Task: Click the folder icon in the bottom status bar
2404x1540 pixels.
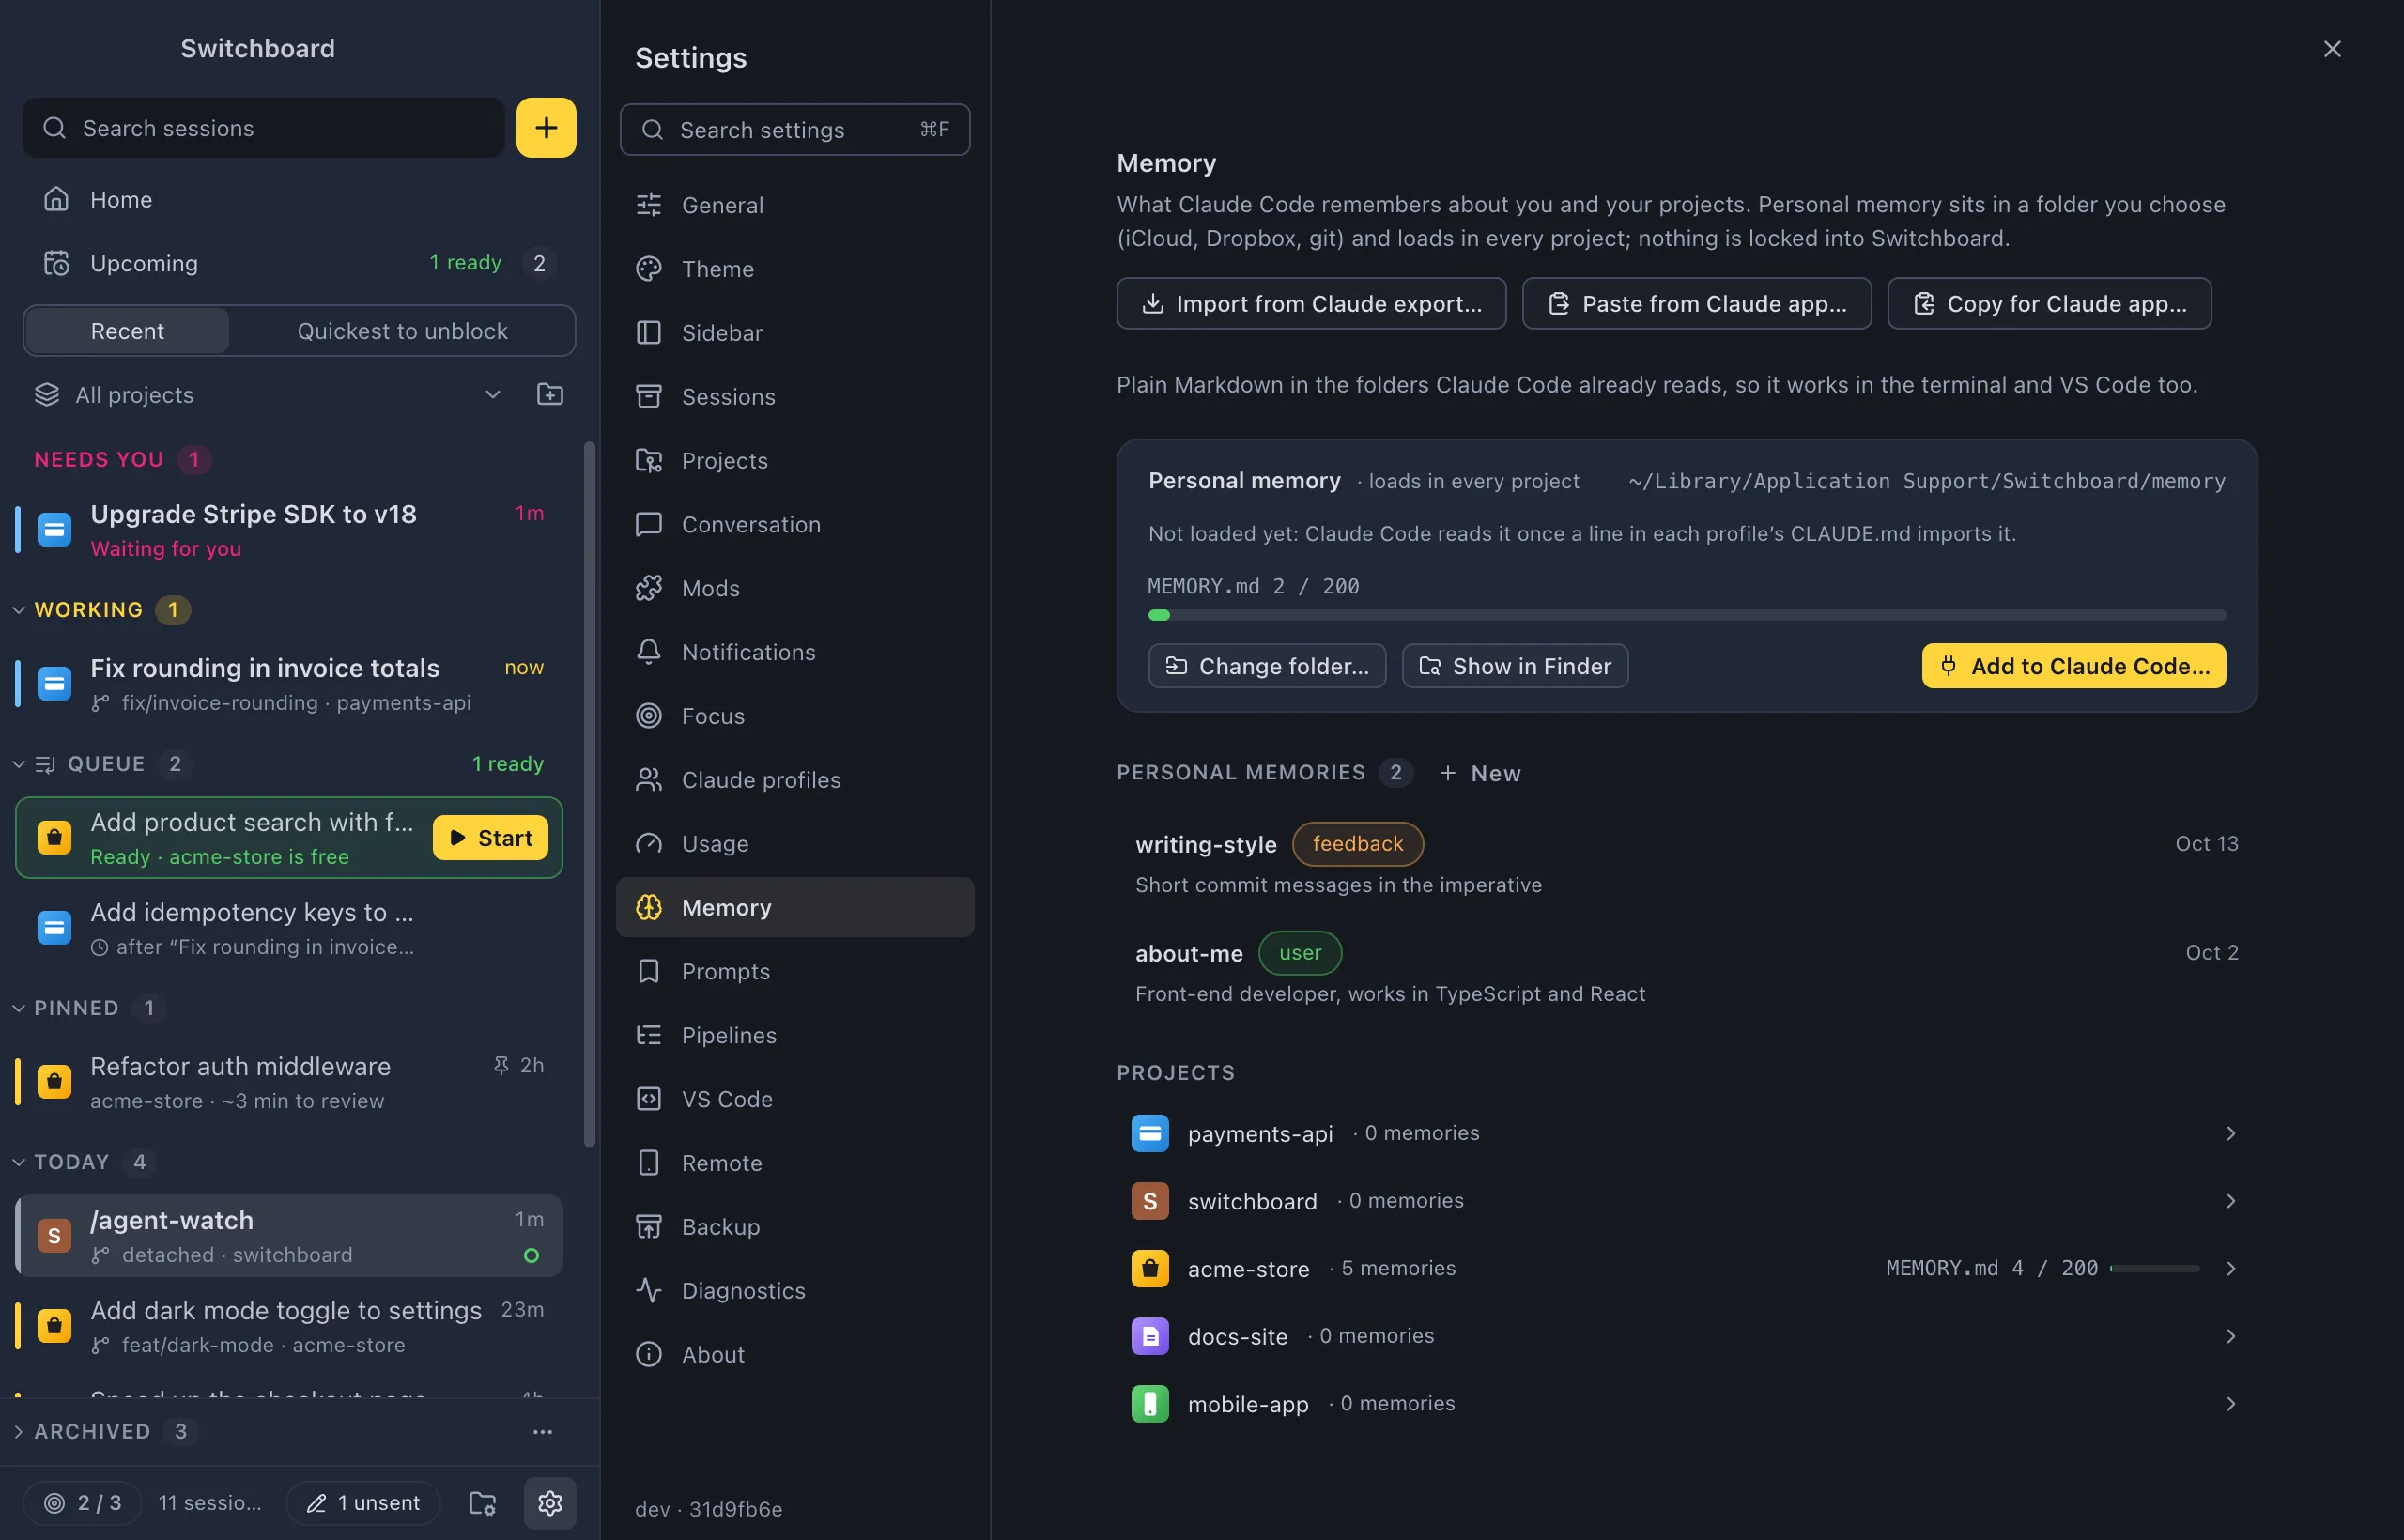Action: point(483,1503)
